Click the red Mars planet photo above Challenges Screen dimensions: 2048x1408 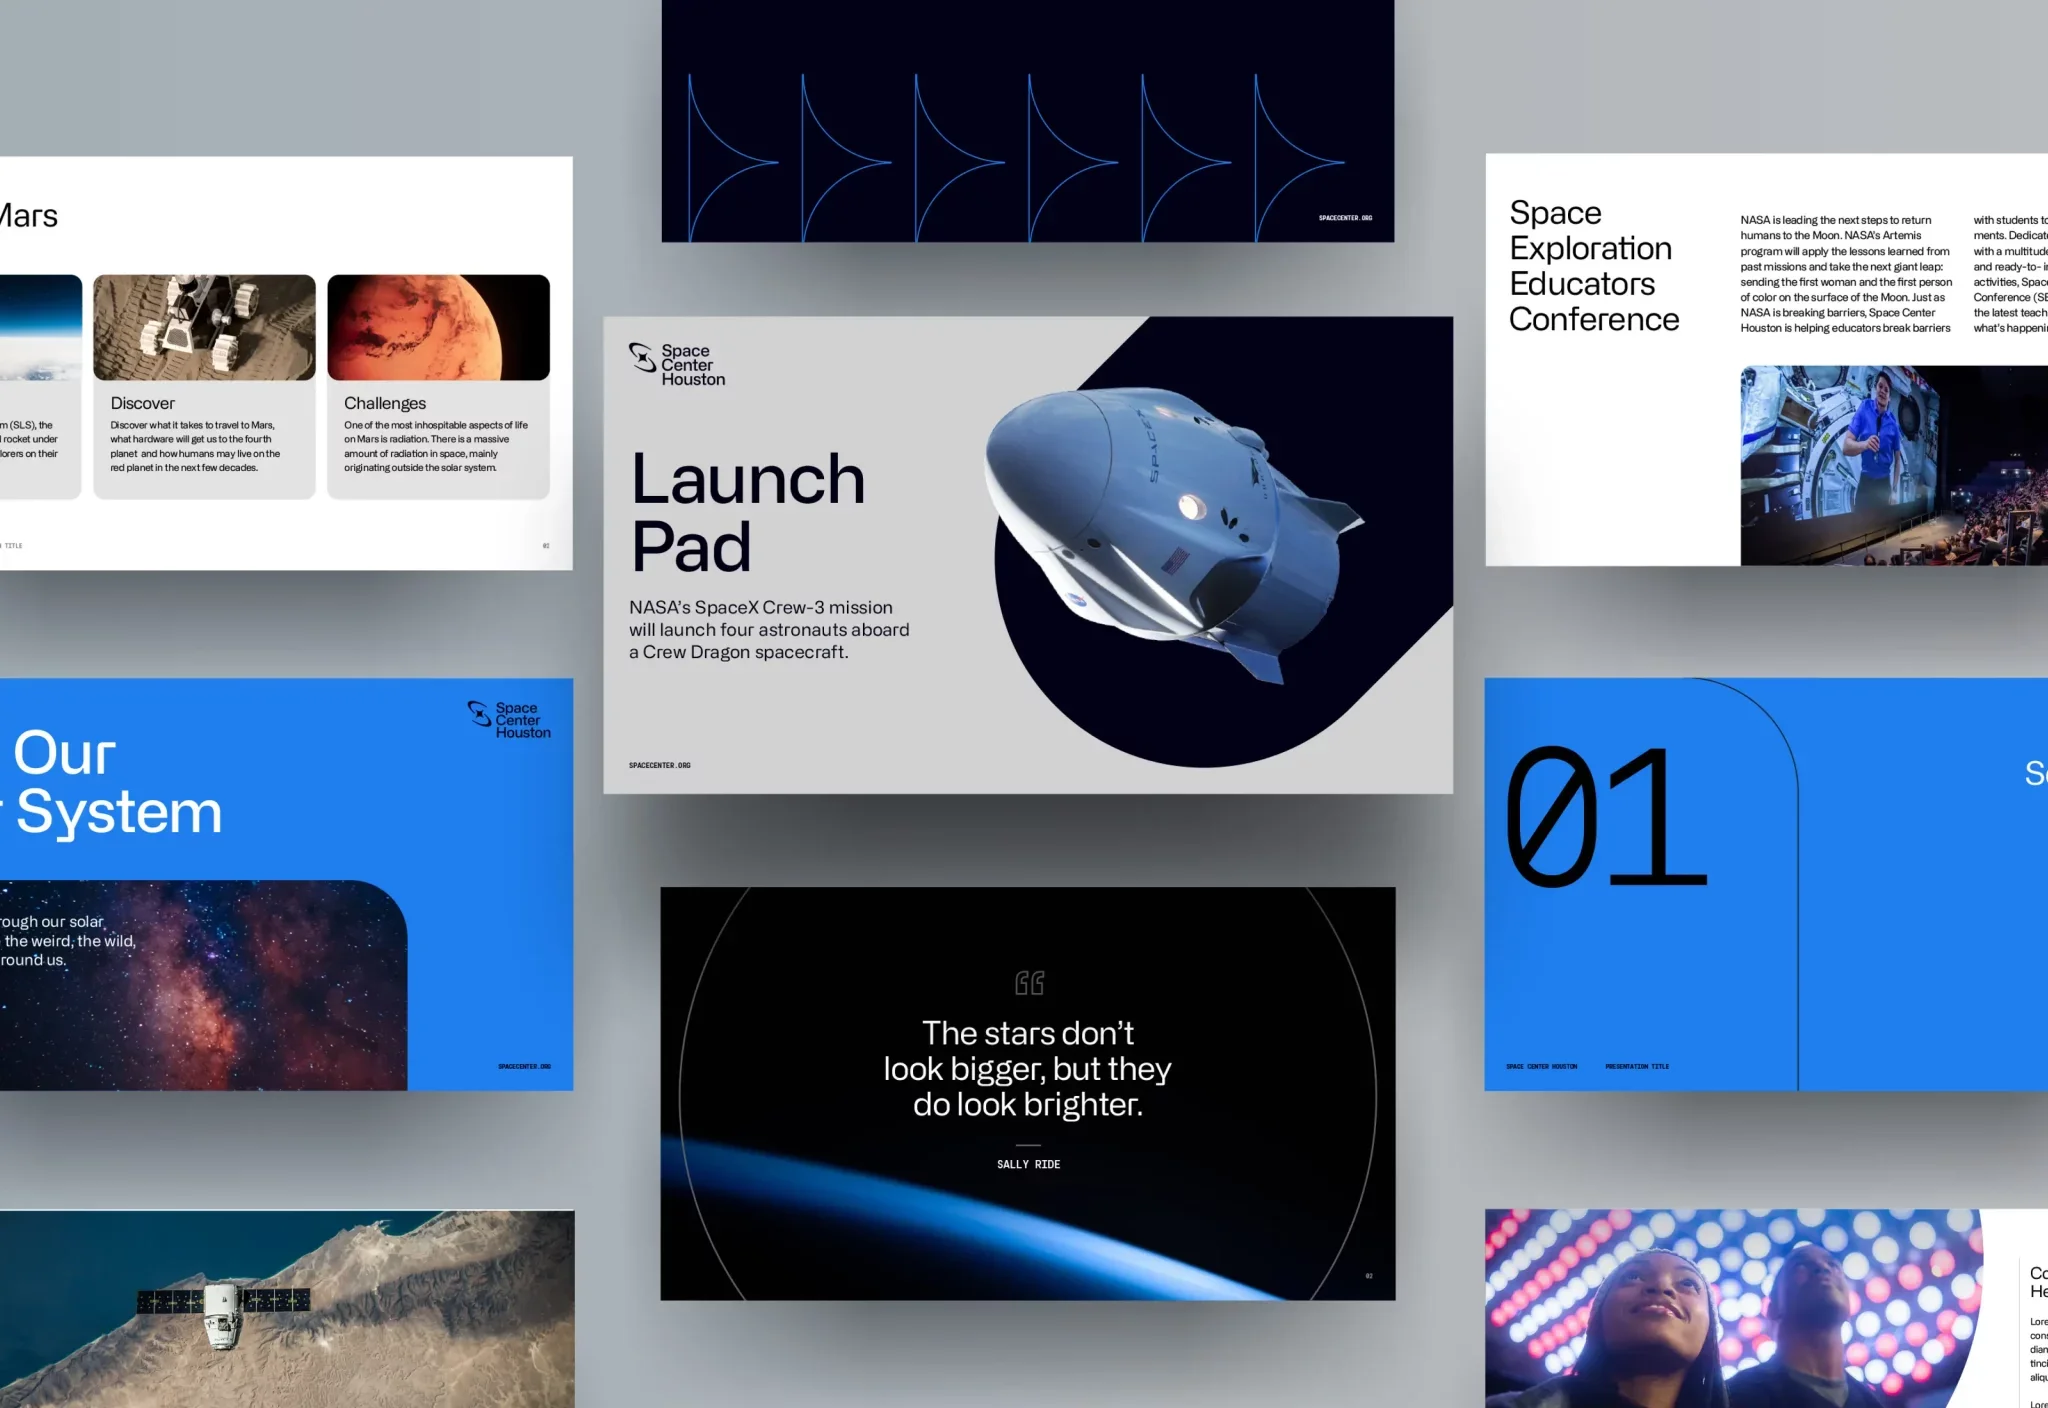click(x=438, y=328)
